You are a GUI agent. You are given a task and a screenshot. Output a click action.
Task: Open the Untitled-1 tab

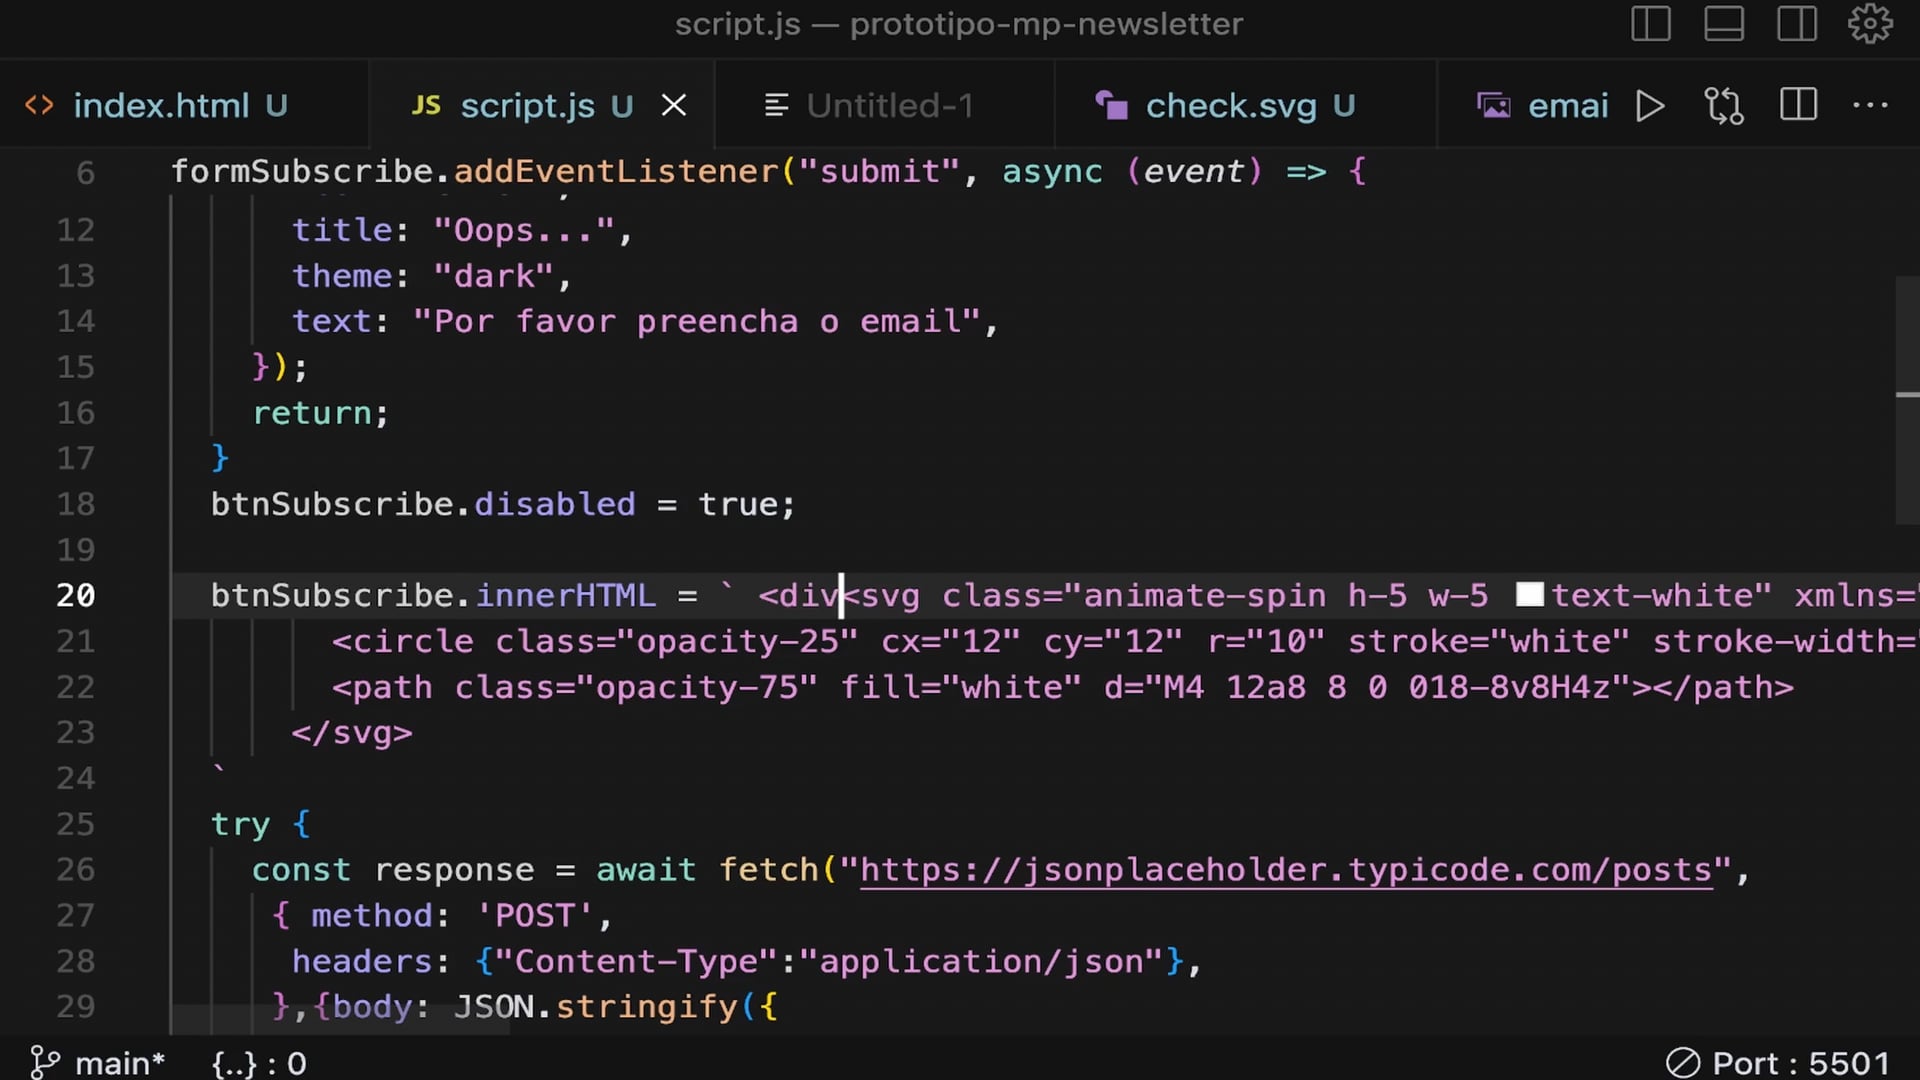[888, 106]
